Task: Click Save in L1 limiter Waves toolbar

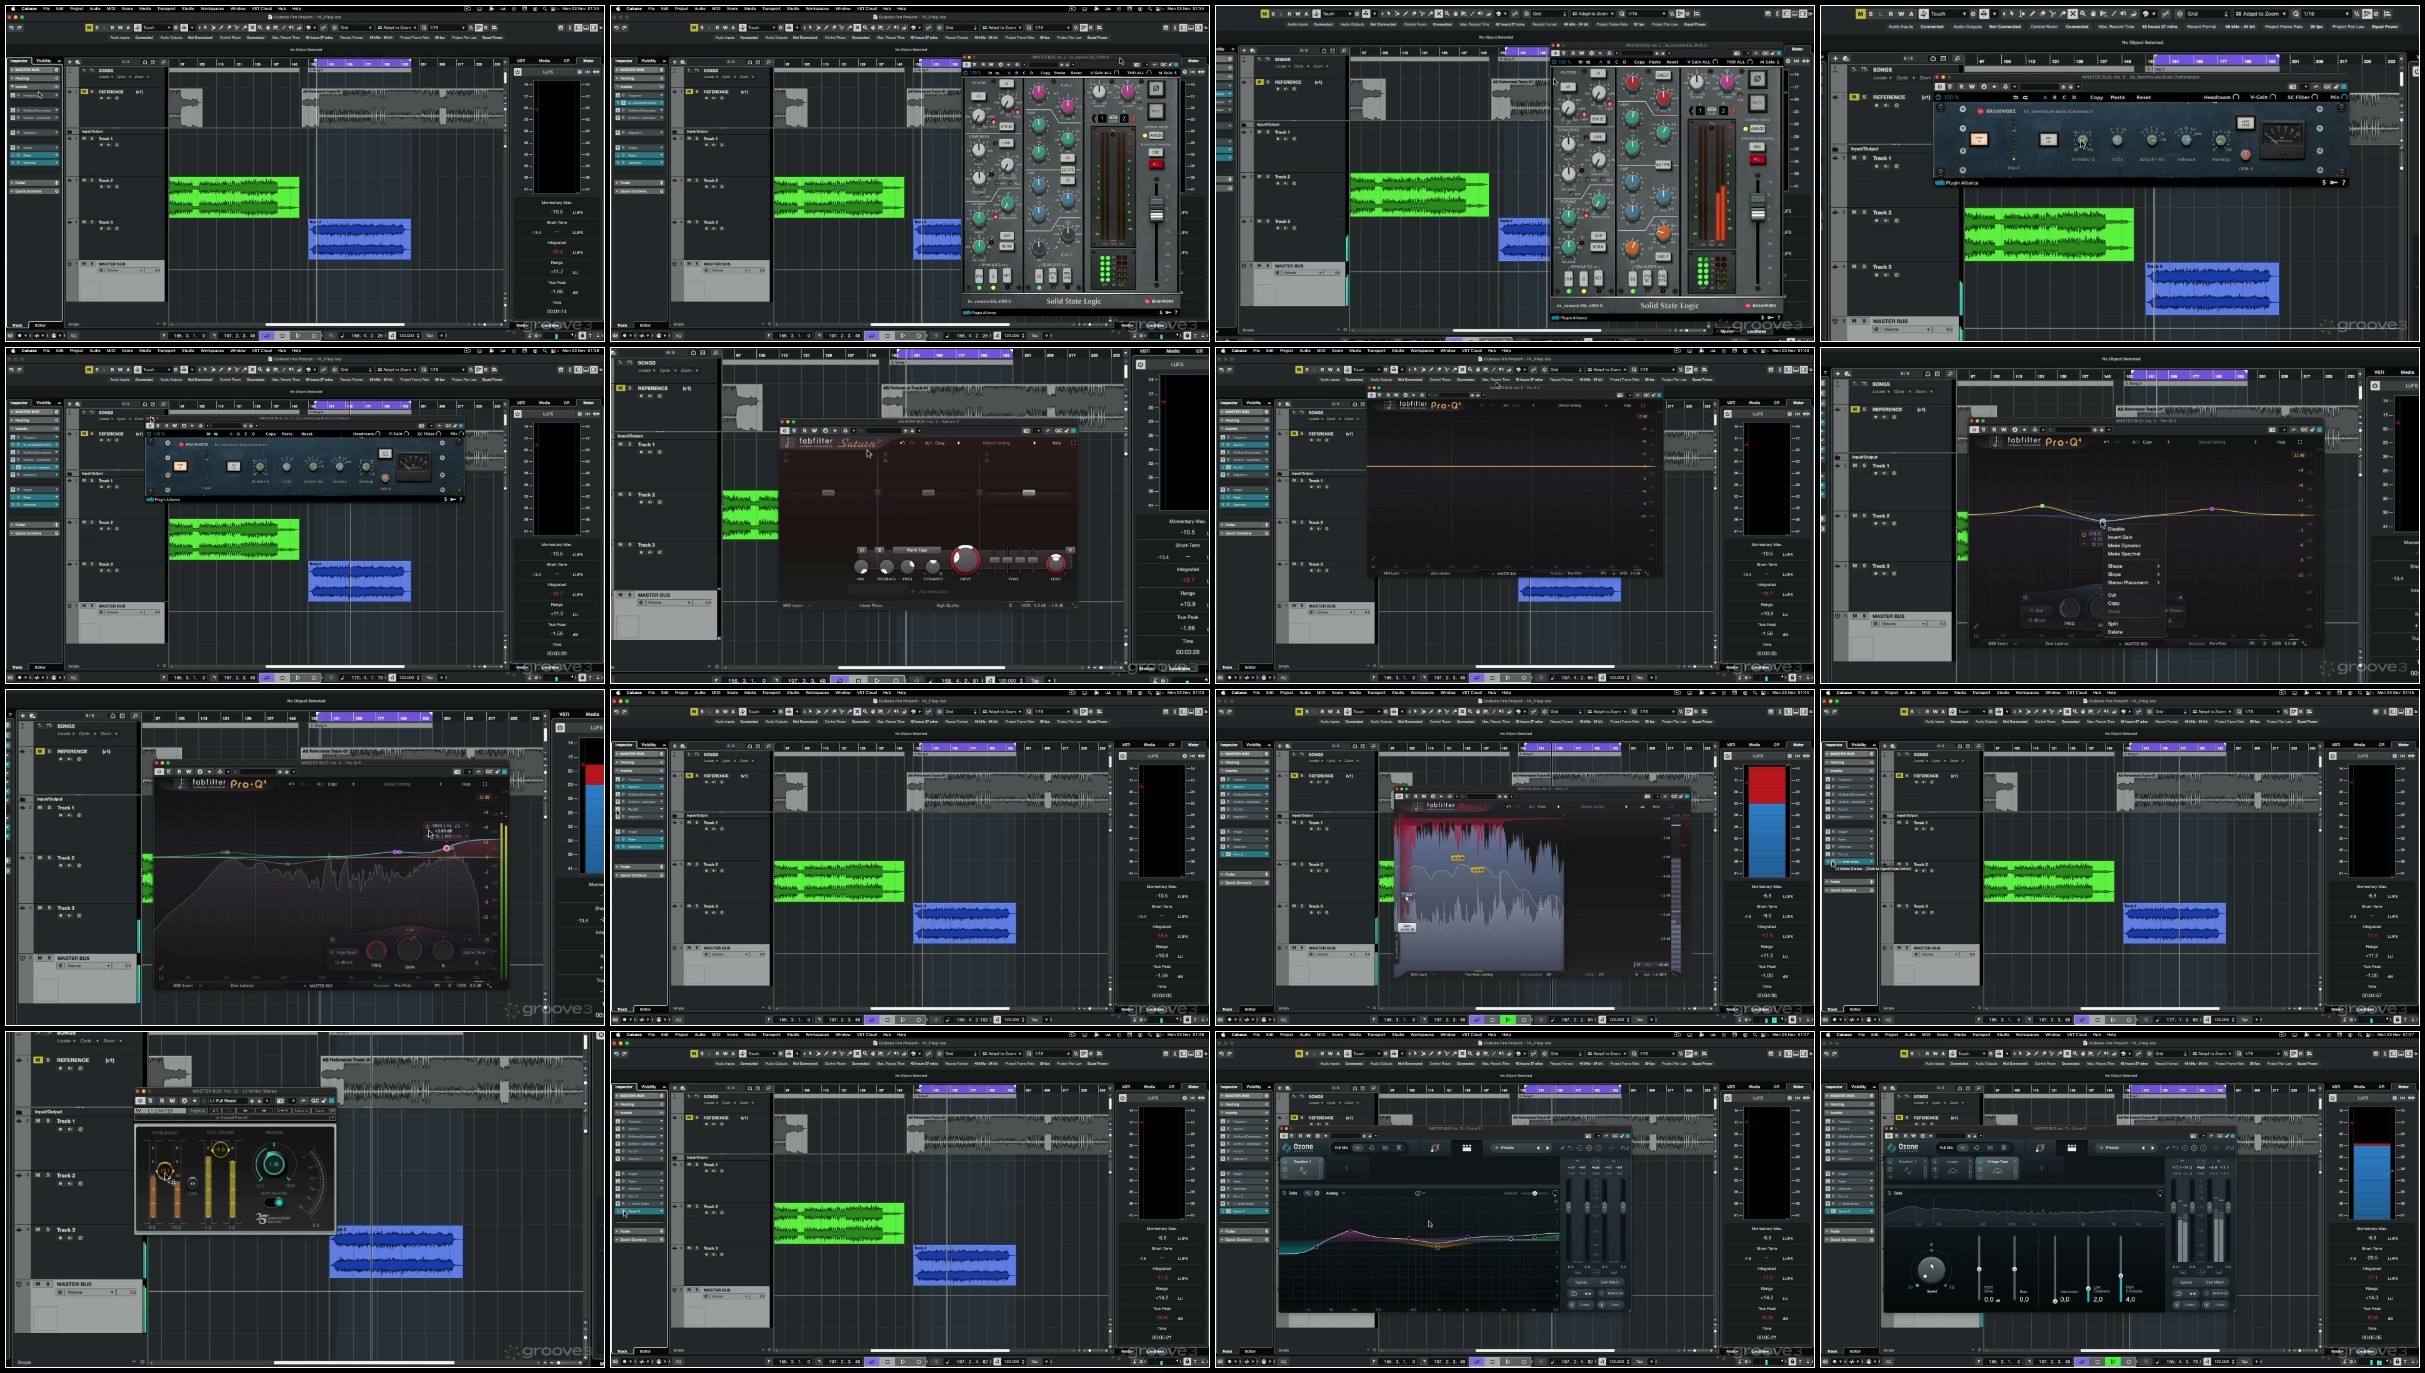Action: (x=320, y=1111)
